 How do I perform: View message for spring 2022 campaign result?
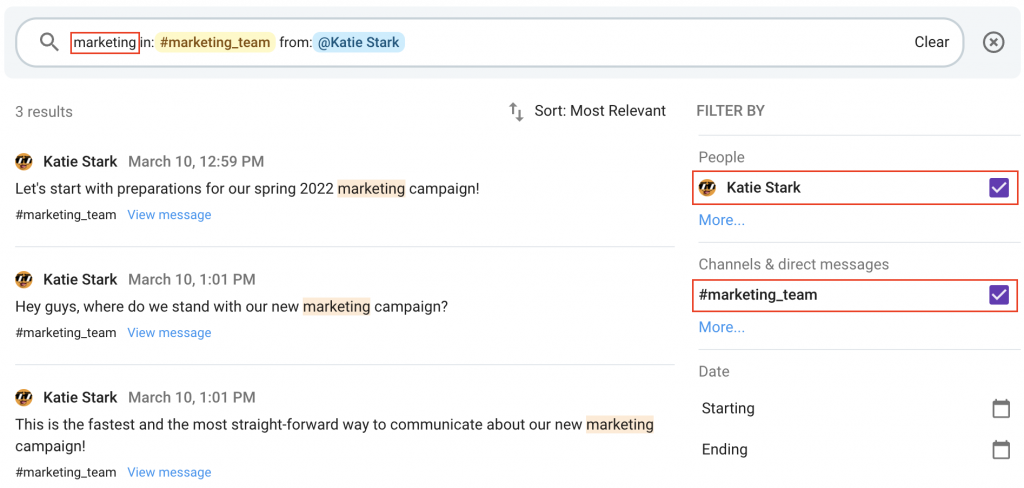(169, 214)
